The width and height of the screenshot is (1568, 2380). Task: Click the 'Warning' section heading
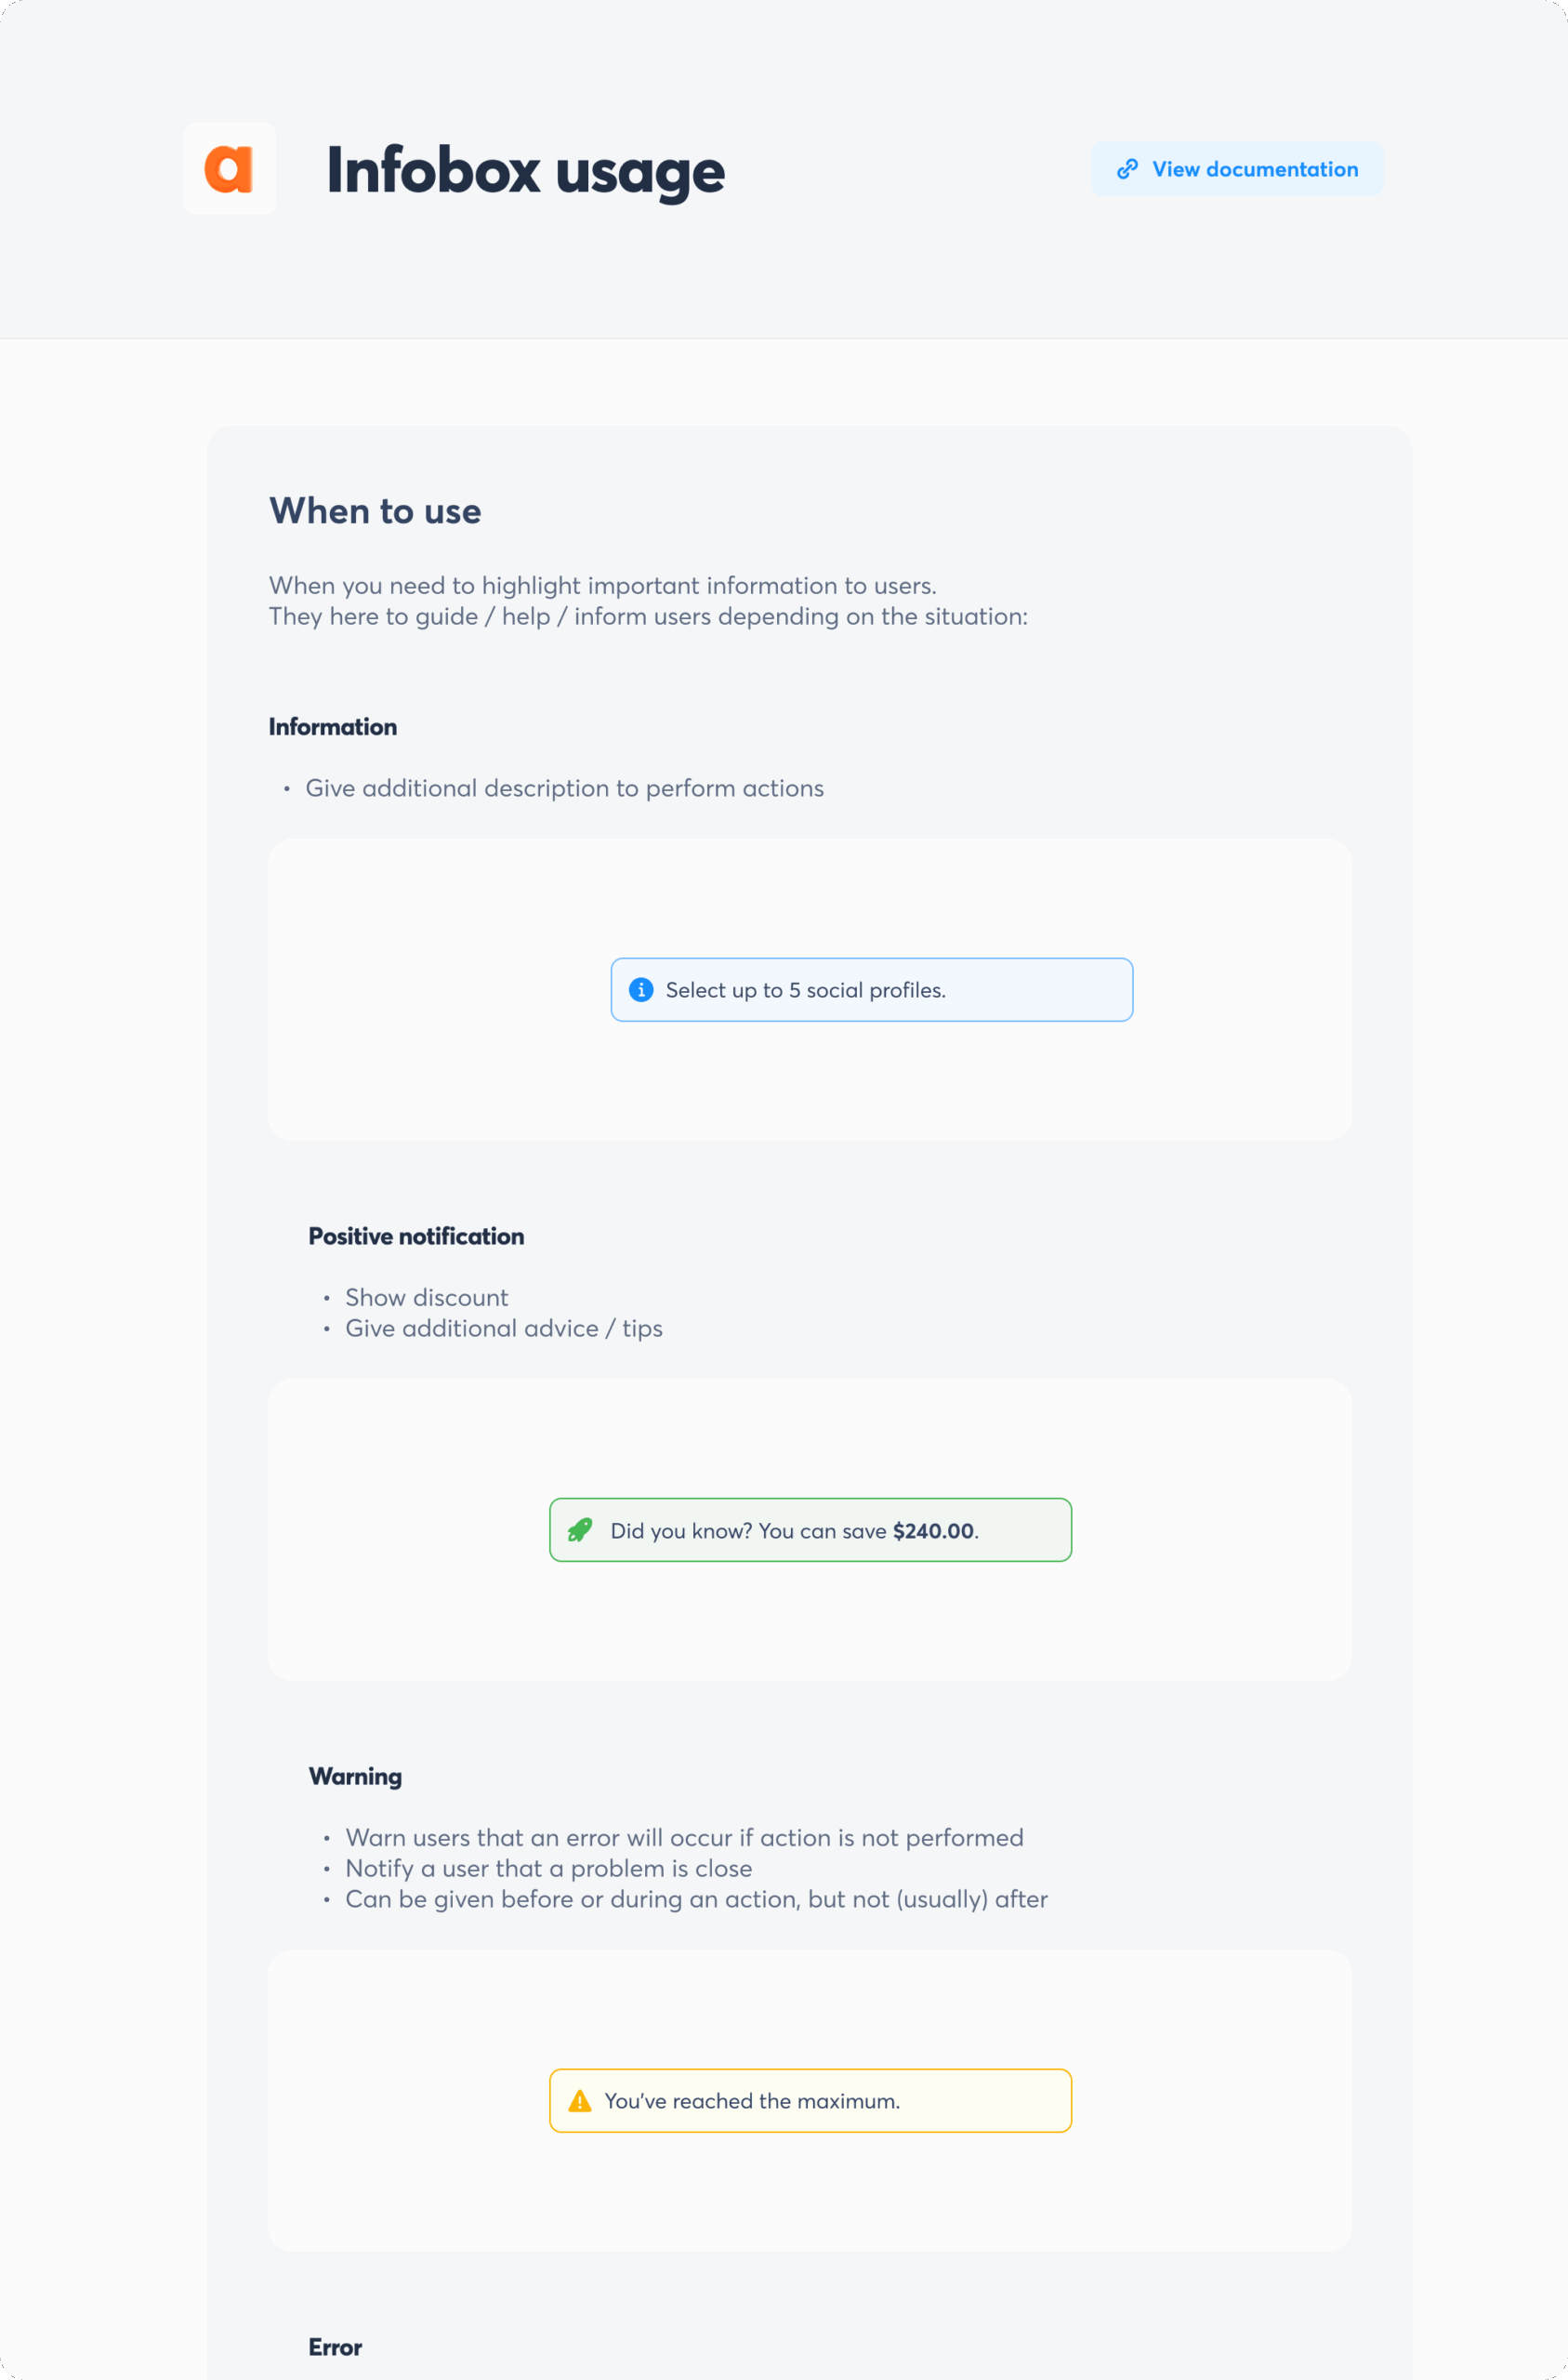[355, 1776]
